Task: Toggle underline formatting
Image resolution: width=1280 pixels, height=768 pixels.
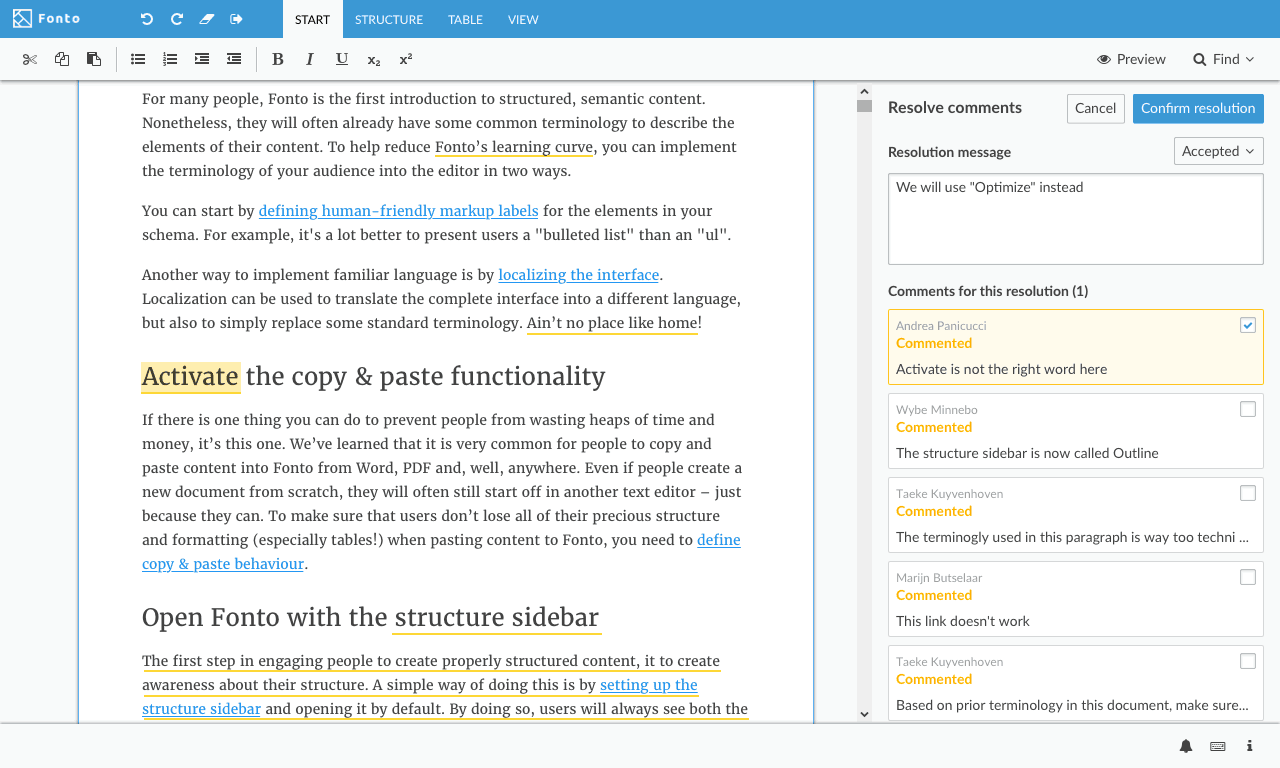Action: pyautogui.click(x=342, y=59)
